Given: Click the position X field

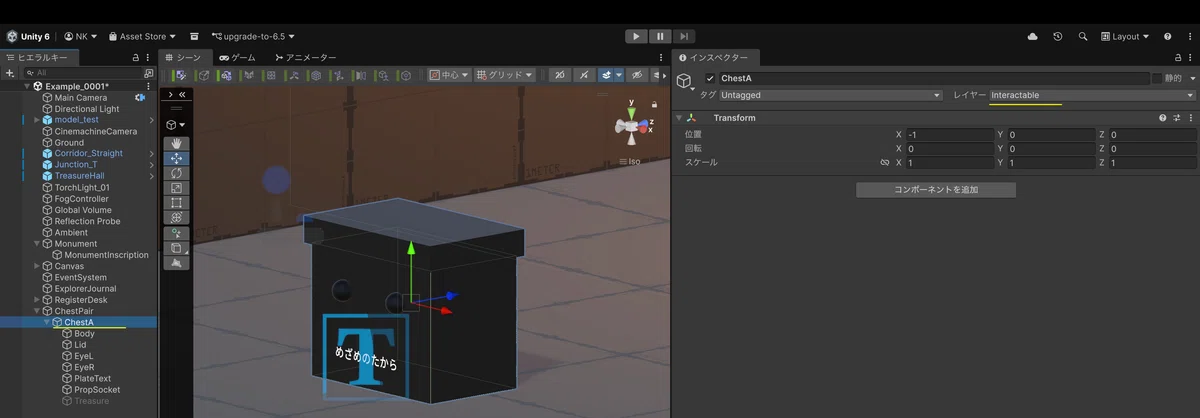Looking at the screenshot, I should (948, 134).
